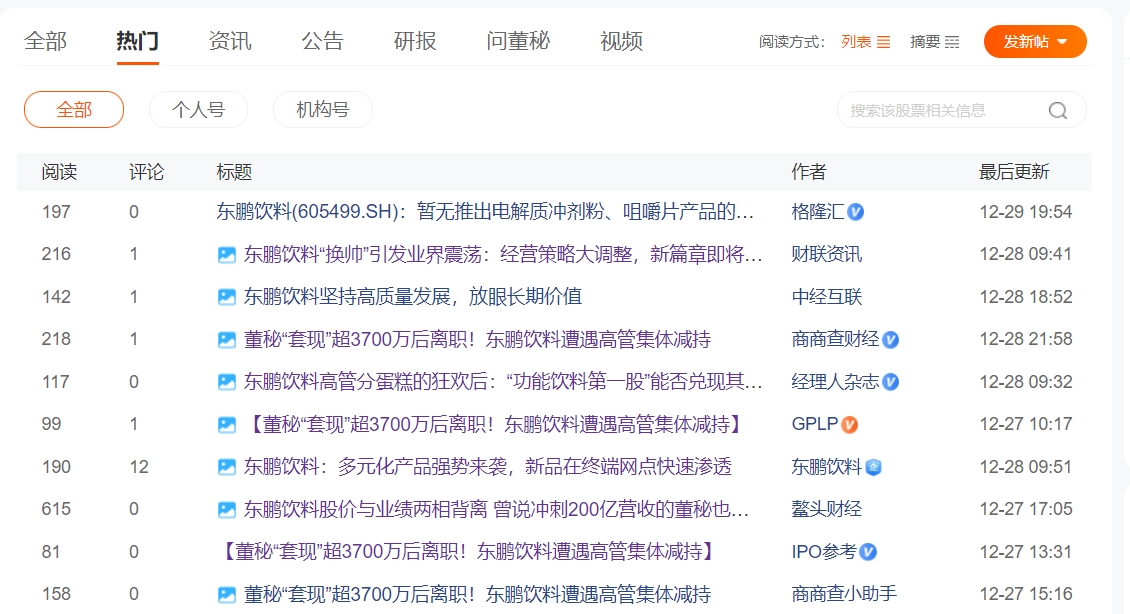1130x614 pixels.
Task: Open author 经理人杂志's page
Action: click(835, 382)
